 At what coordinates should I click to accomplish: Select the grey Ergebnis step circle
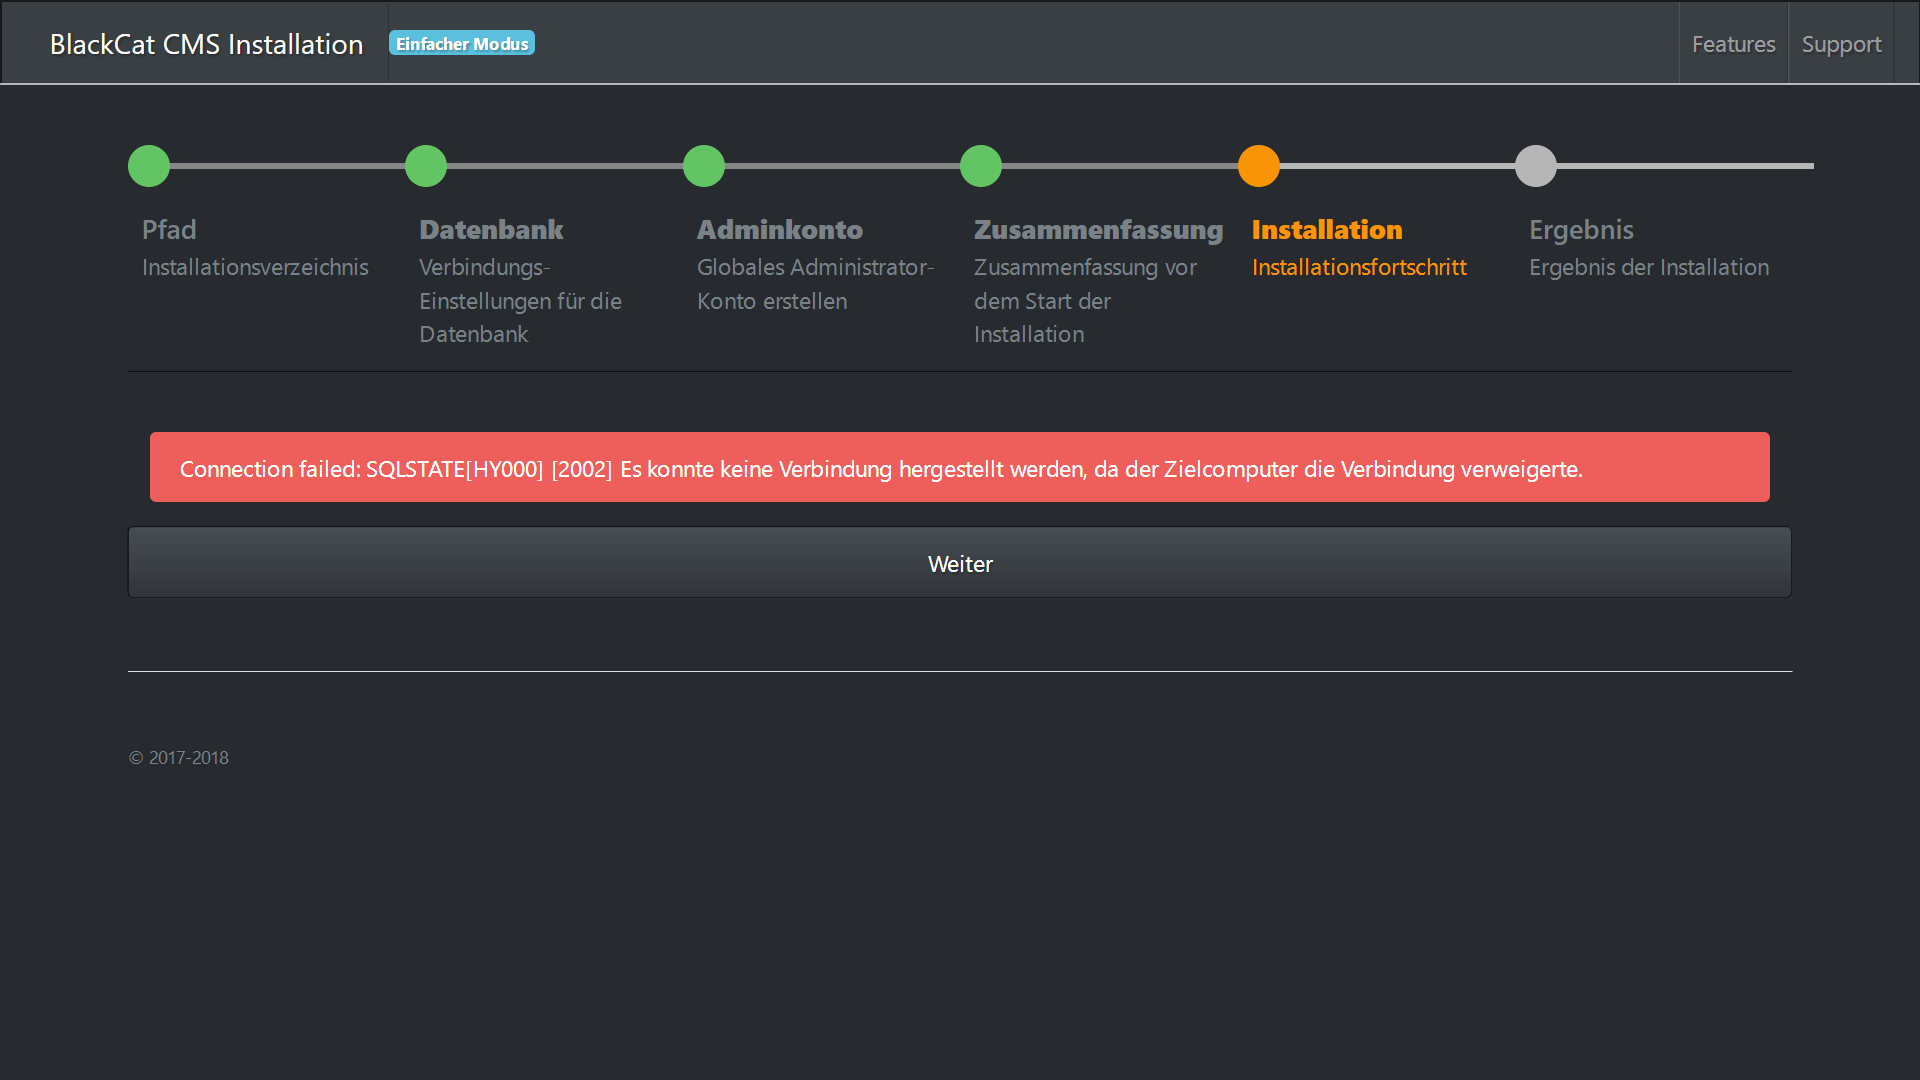pyautogui.click(x=1536, y=166)
